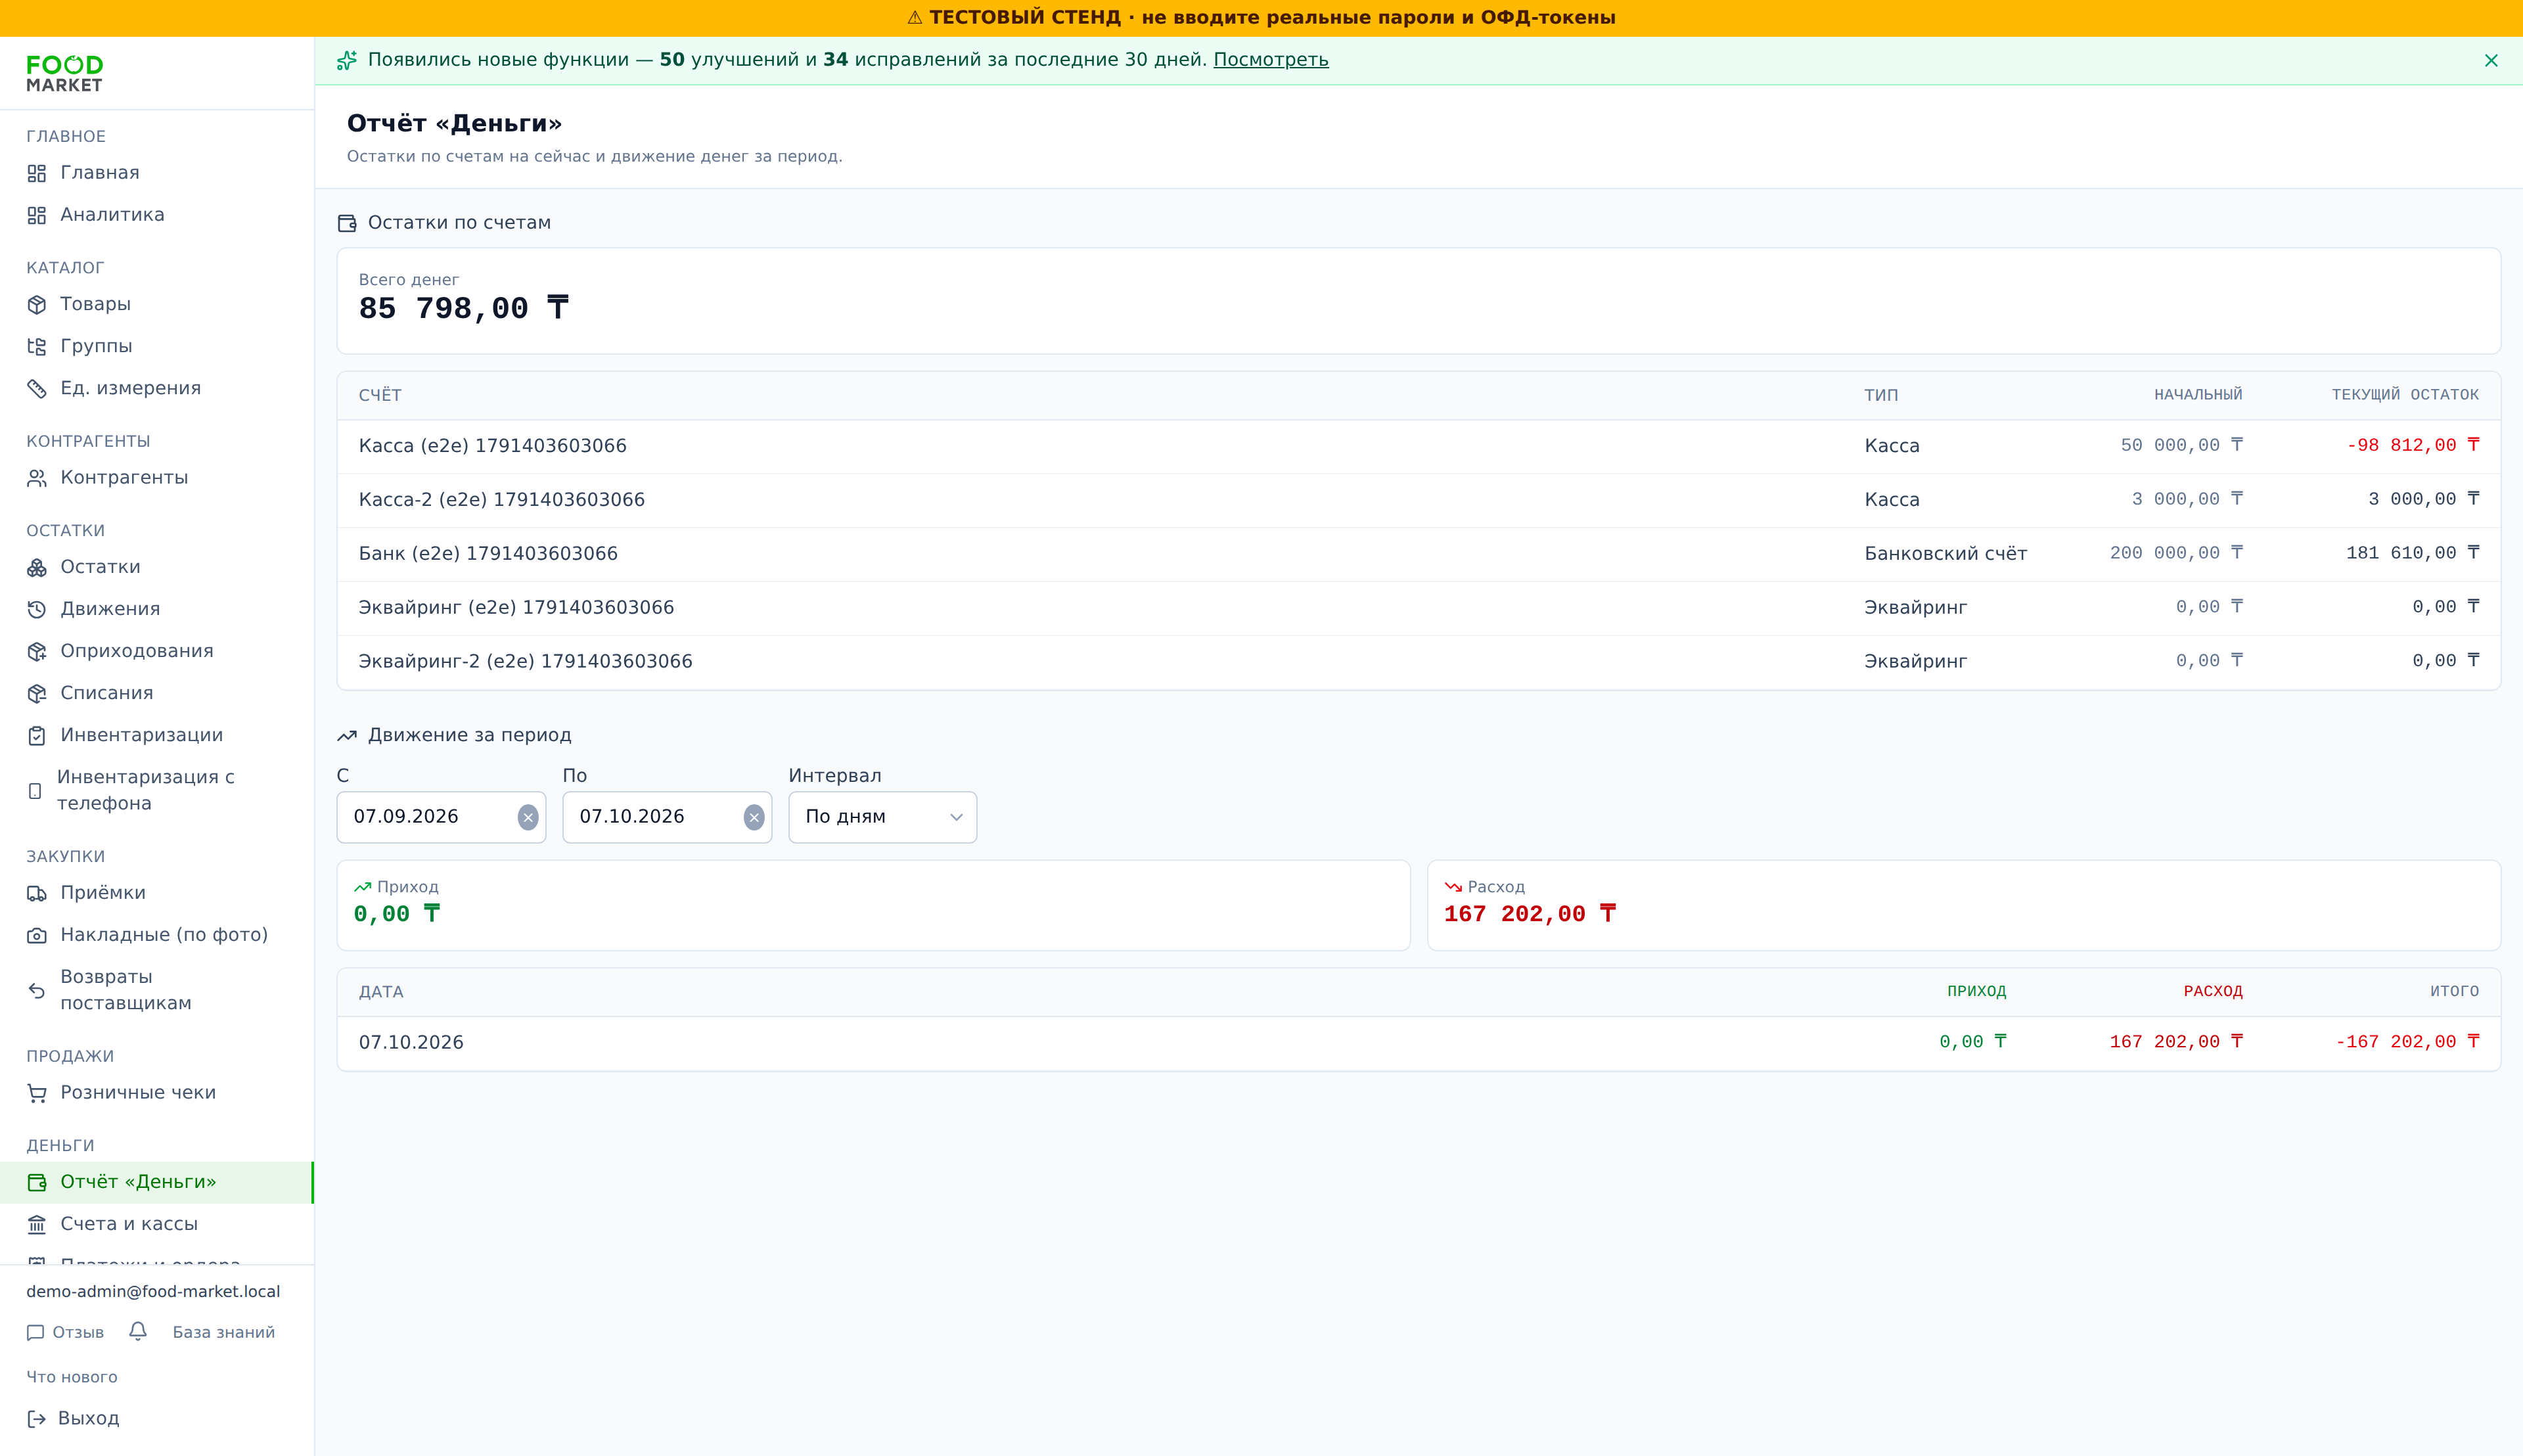2523x1456 pixels.
Task: Click the shopping cart icon for Розничные чеки
Action: coord(37,1093)
